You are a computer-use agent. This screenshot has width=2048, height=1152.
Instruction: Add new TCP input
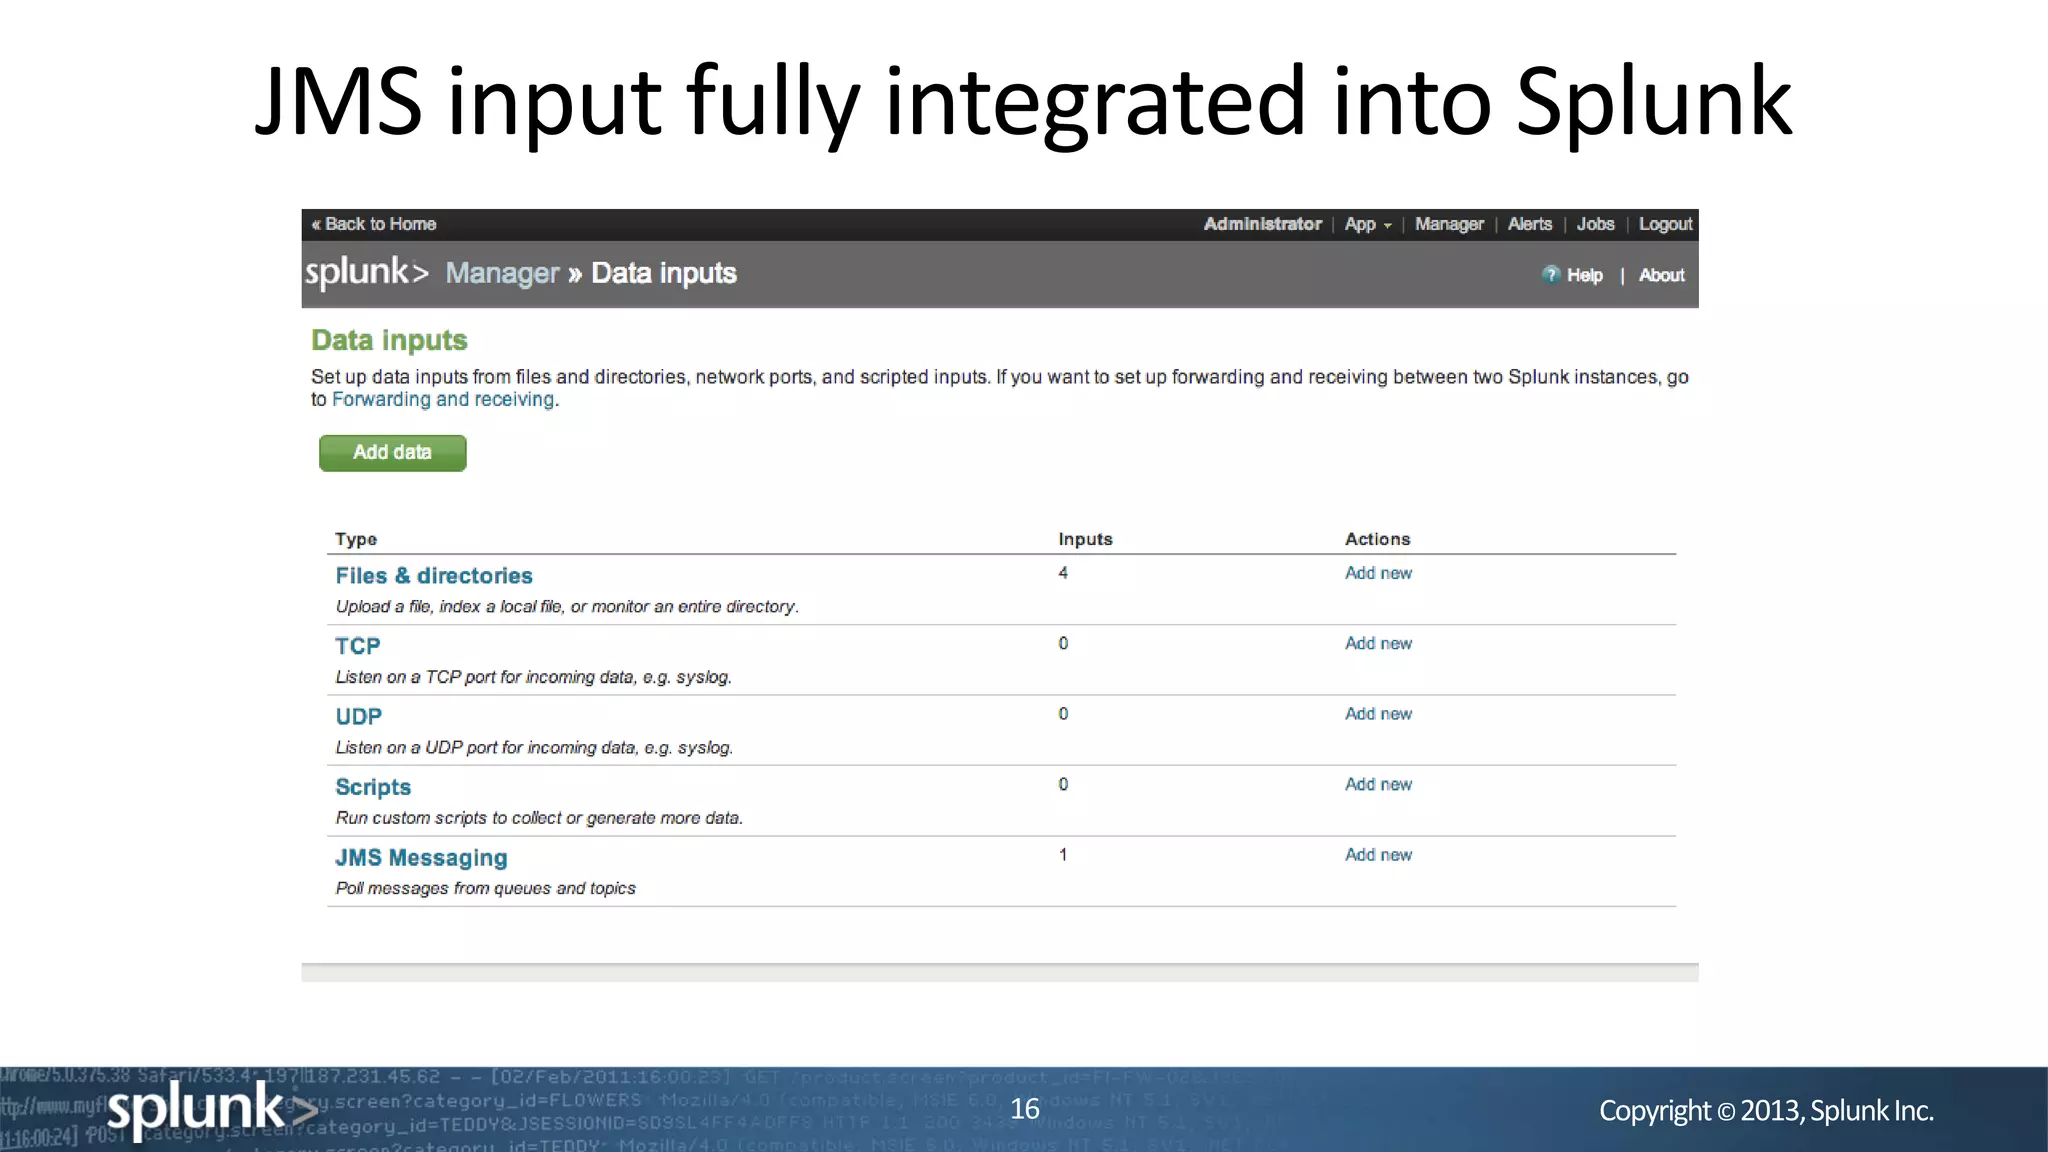(x=1378, y=643)
